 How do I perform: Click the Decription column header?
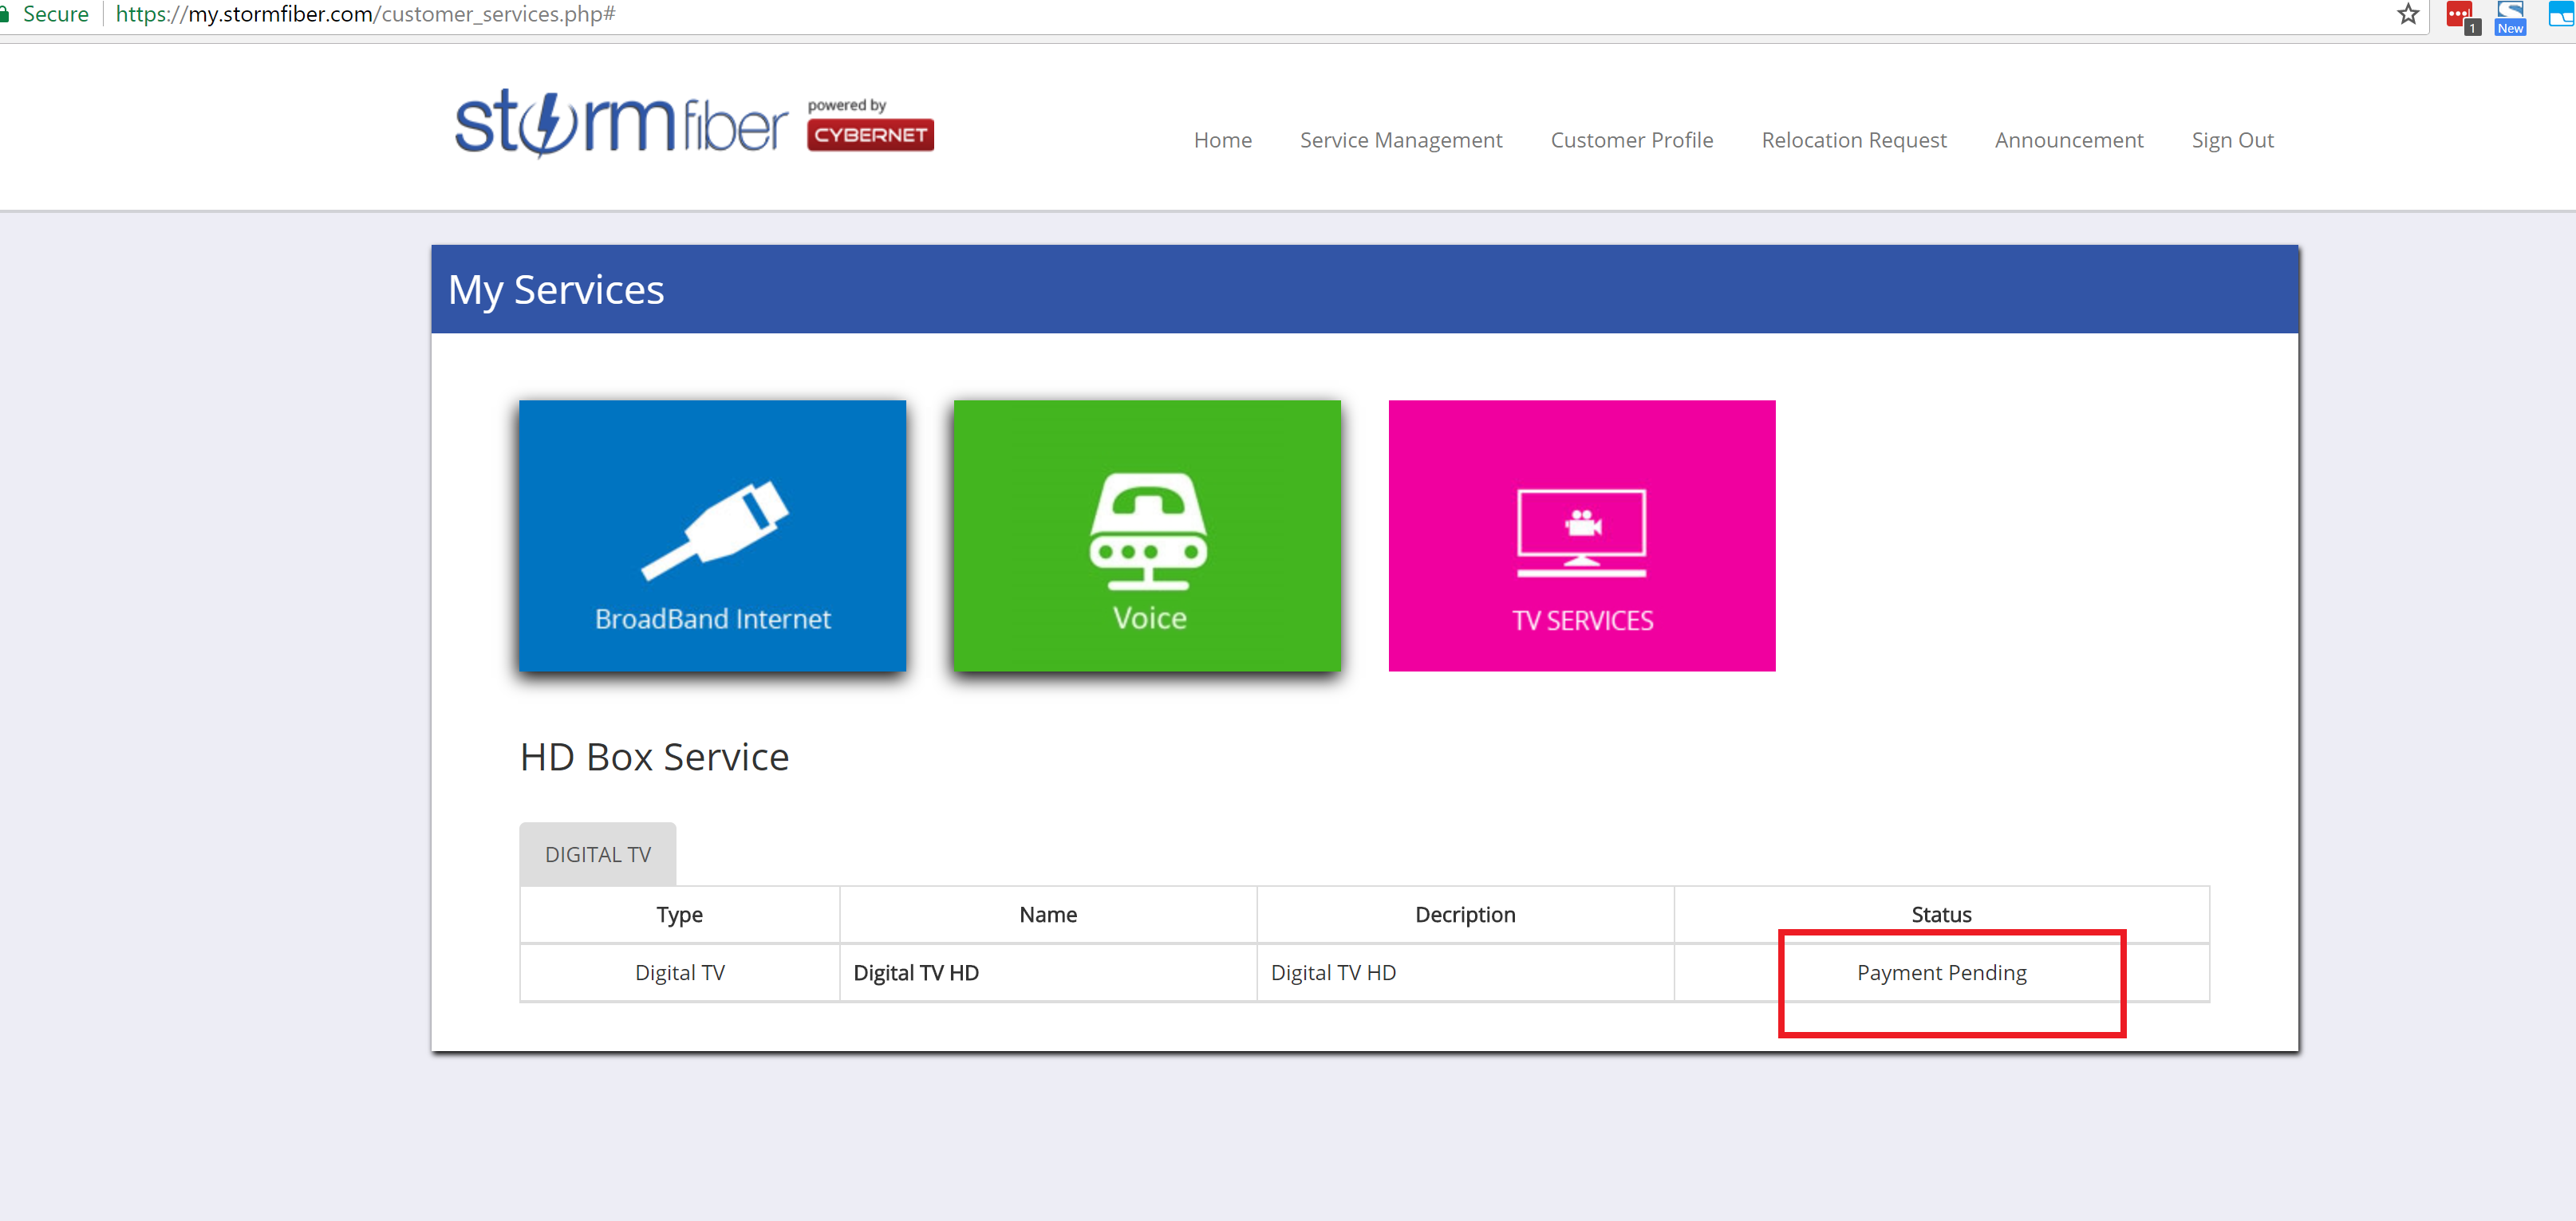tap(1465, 914)
